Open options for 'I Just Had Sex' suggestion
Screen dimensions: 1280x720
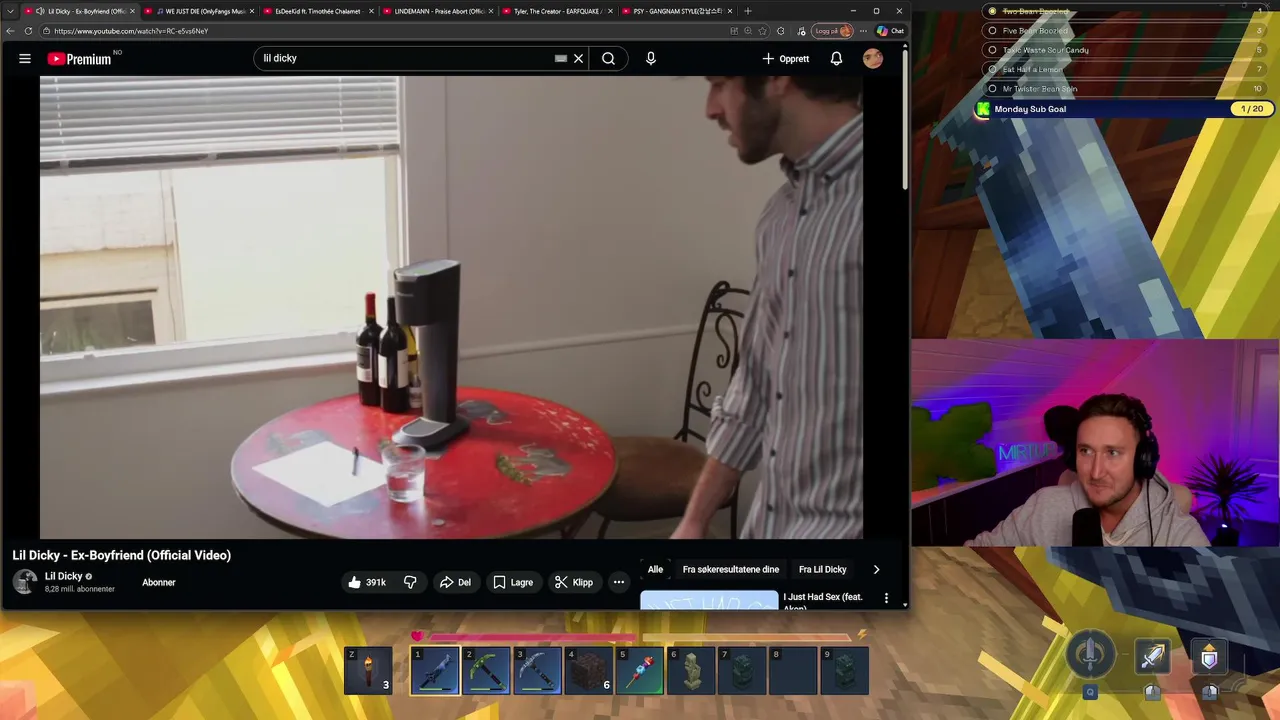coord(886,598)
